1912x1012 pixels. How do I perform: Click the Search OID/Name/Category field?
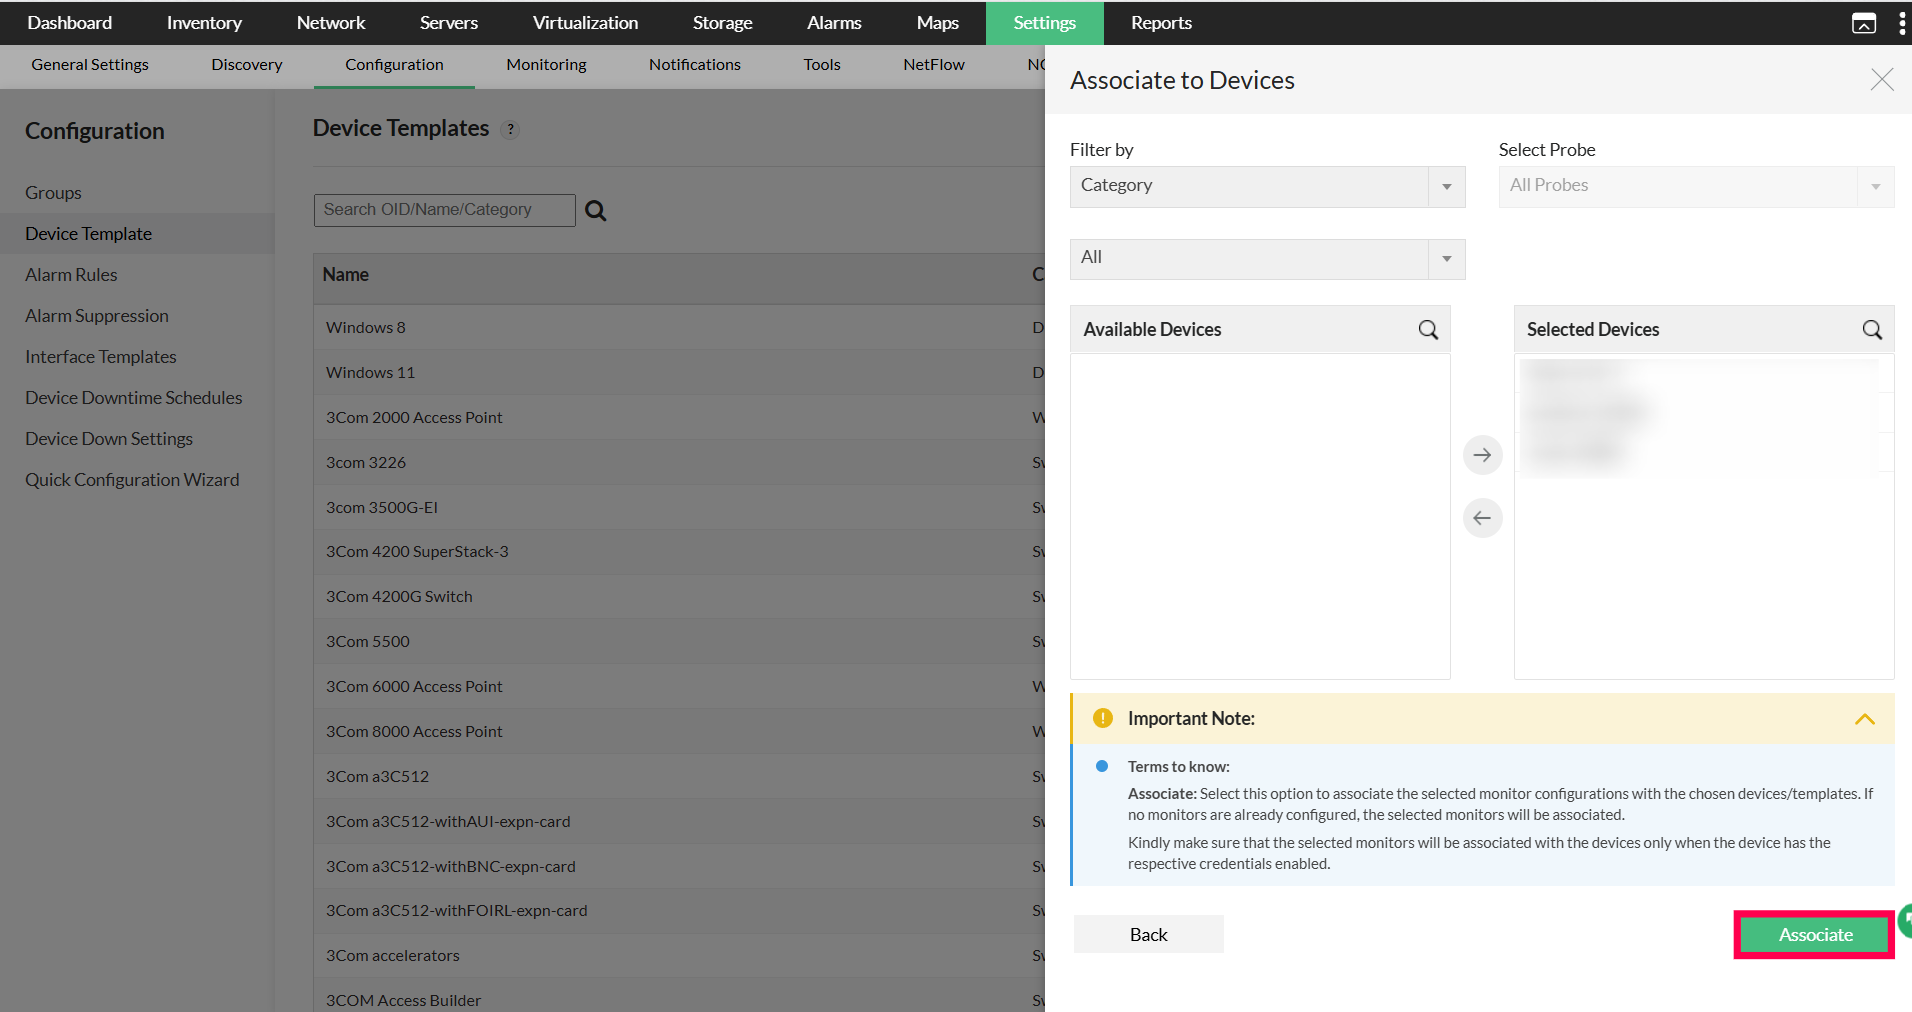pyautogui.click(x=444, y=210)
